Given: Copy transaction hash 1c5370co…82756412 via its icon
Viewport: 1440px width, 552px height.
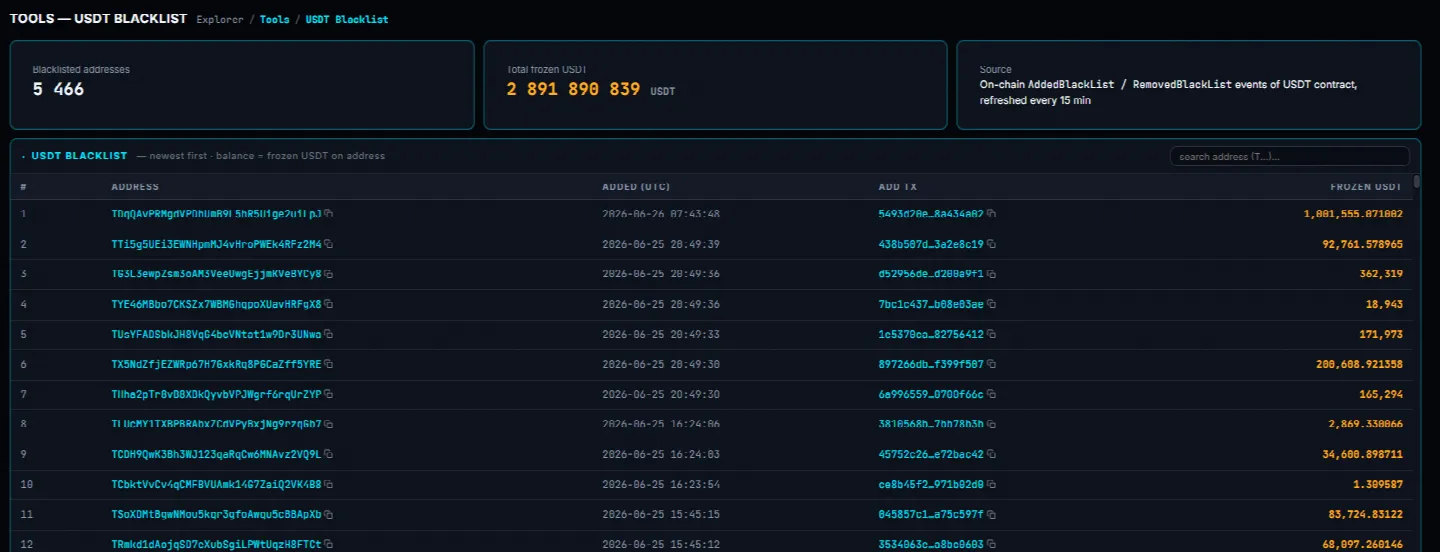Looking at the screenshot, I should (x=992, y=334).
